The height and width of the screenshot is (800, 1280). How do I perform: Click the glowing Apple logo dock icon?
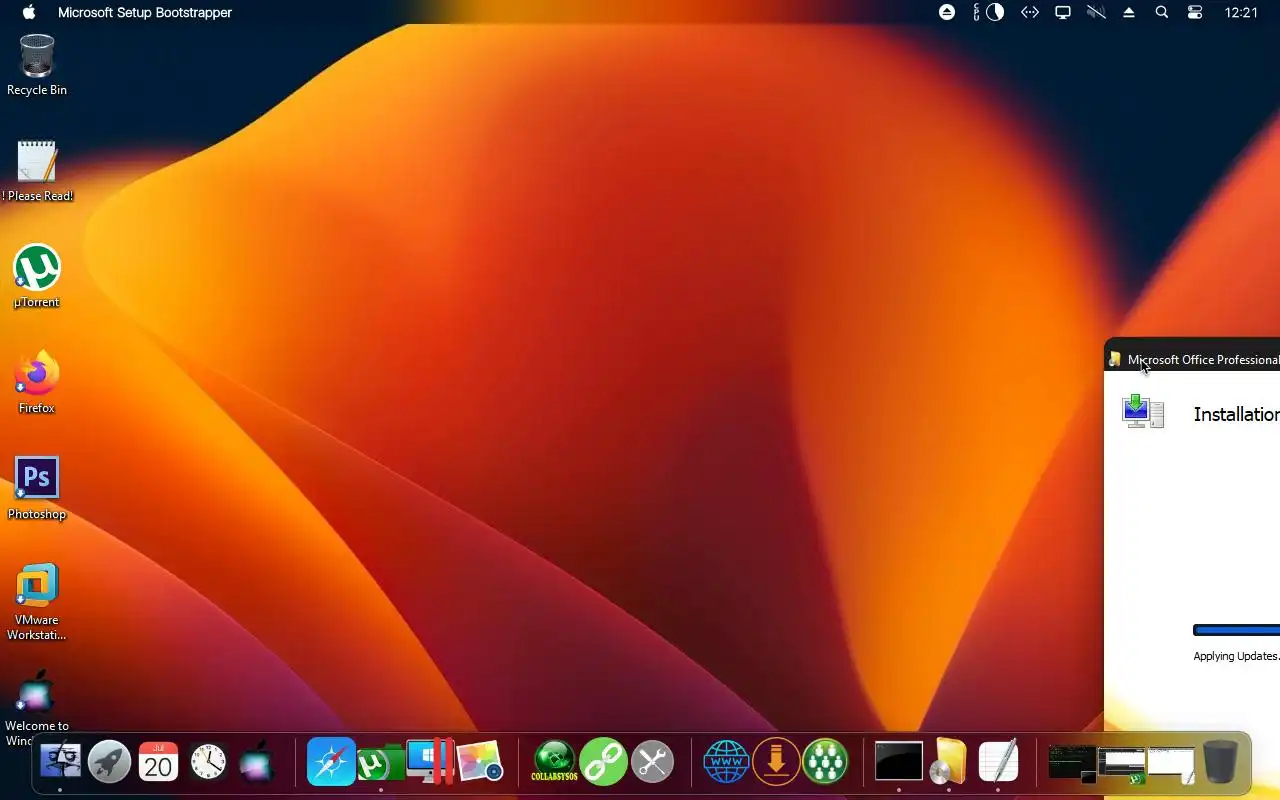pyautogui.click(x=257, y=762)
